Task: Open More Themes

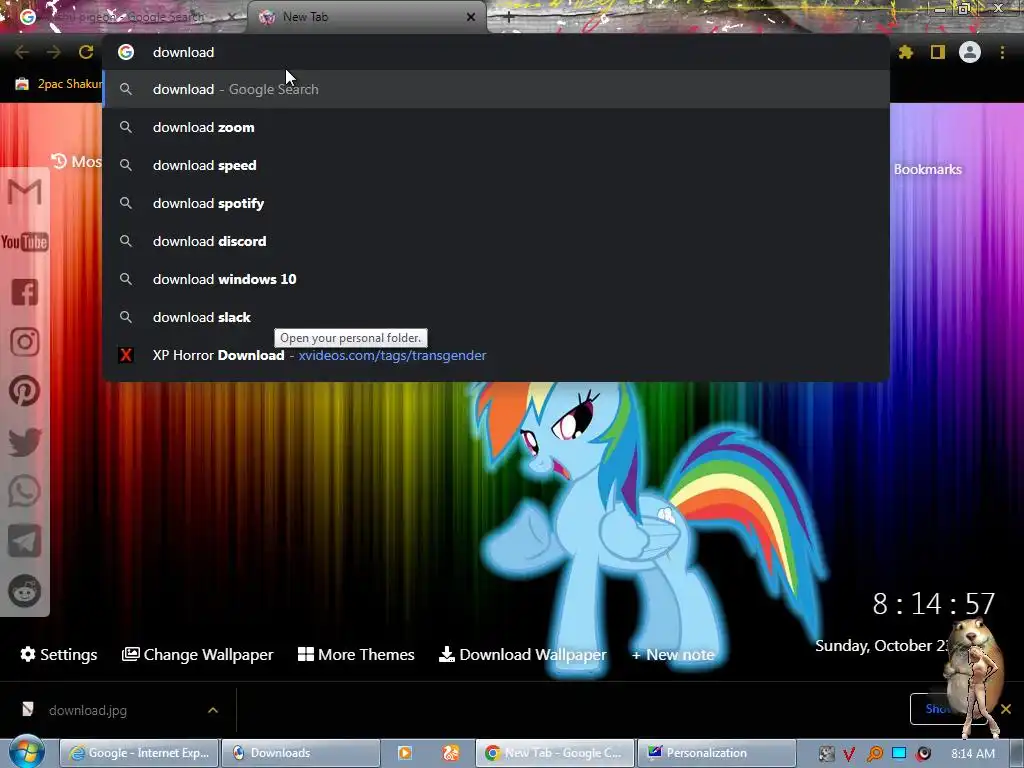Action: [x=356, y=654]
